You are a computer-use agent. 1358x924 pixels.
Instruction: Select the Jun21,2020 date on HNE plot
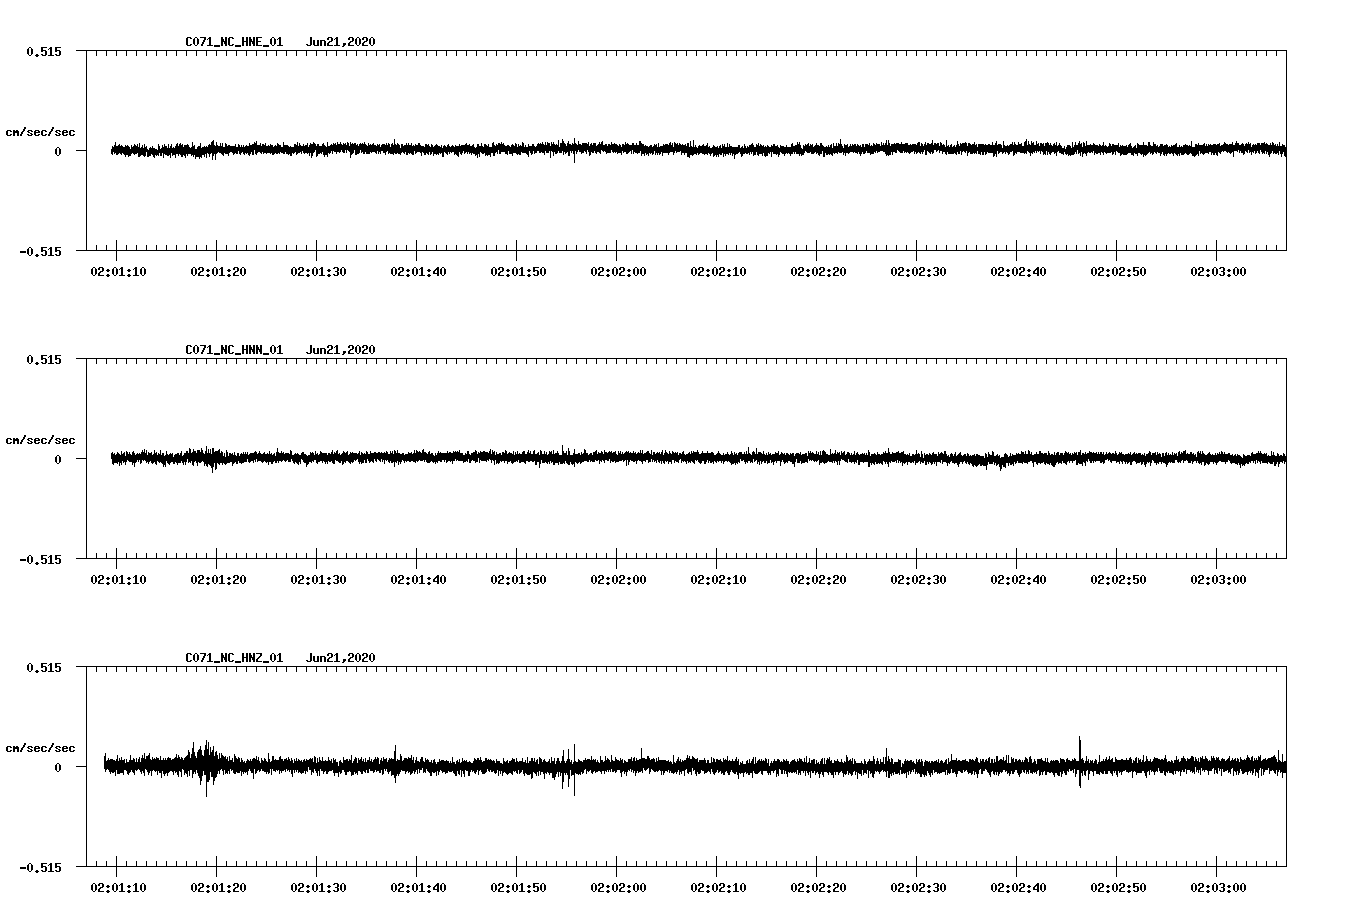pyautogui.click(x=341, y=42)
